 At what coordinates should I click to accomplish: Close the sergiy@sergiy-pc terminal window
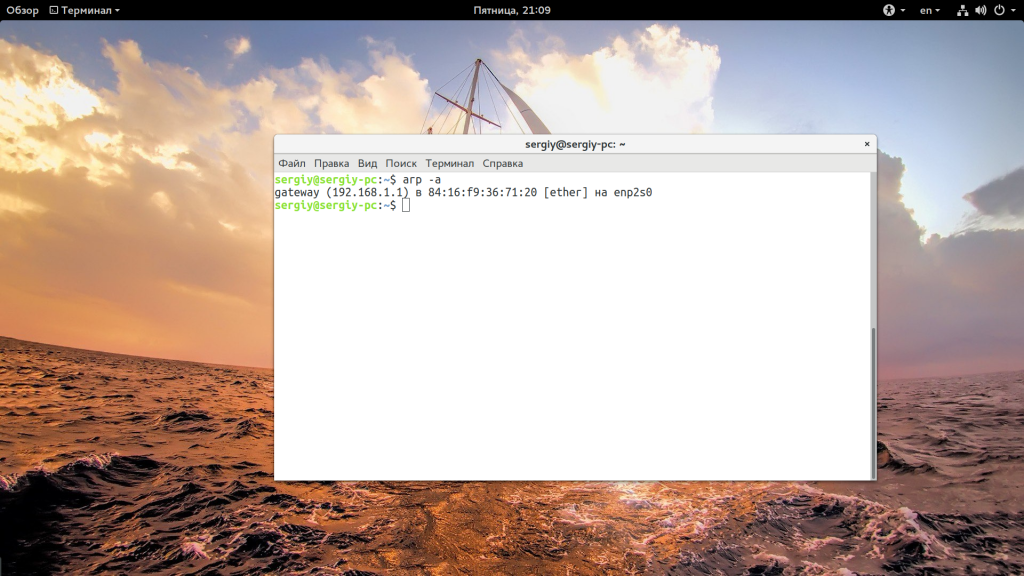[x=867, y=144]
